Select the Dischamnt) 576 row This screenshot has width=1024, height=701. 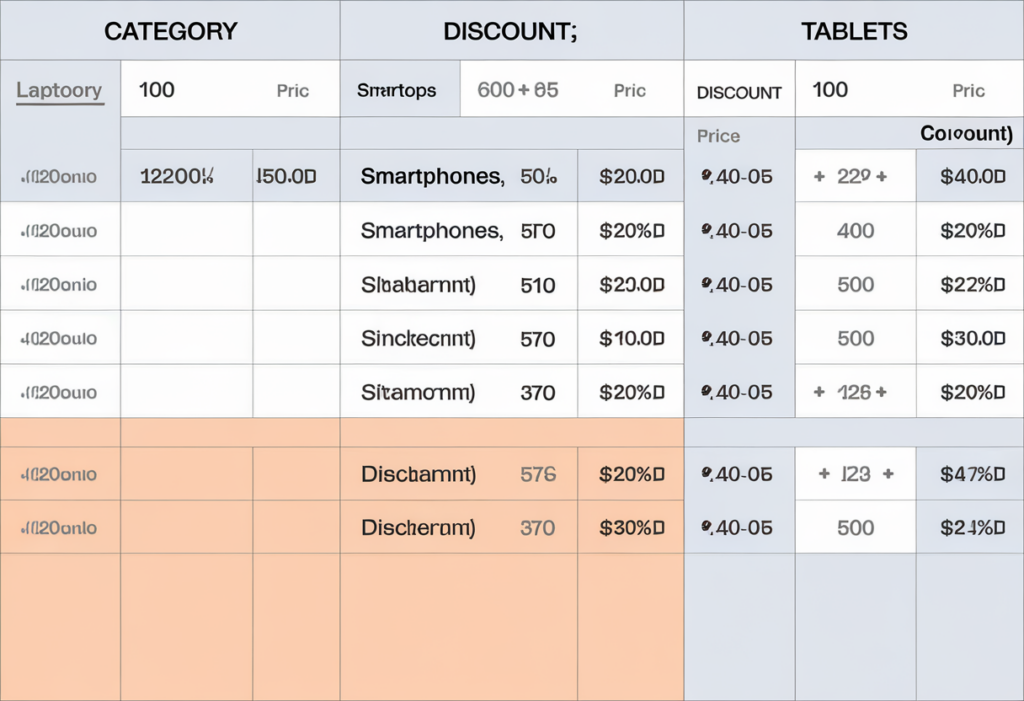(x=457, y=474)
